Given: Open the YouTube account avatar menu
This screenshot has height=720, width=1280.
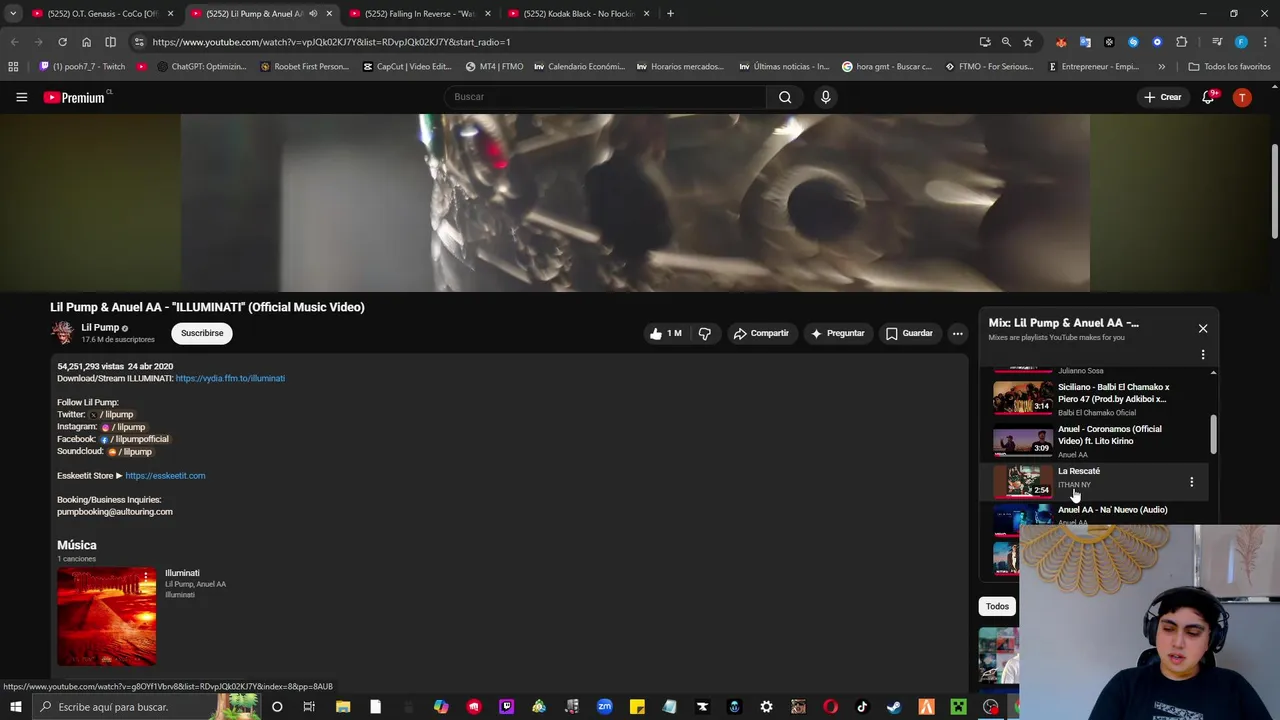Looking at the screenshot, I should (1242, 97).
